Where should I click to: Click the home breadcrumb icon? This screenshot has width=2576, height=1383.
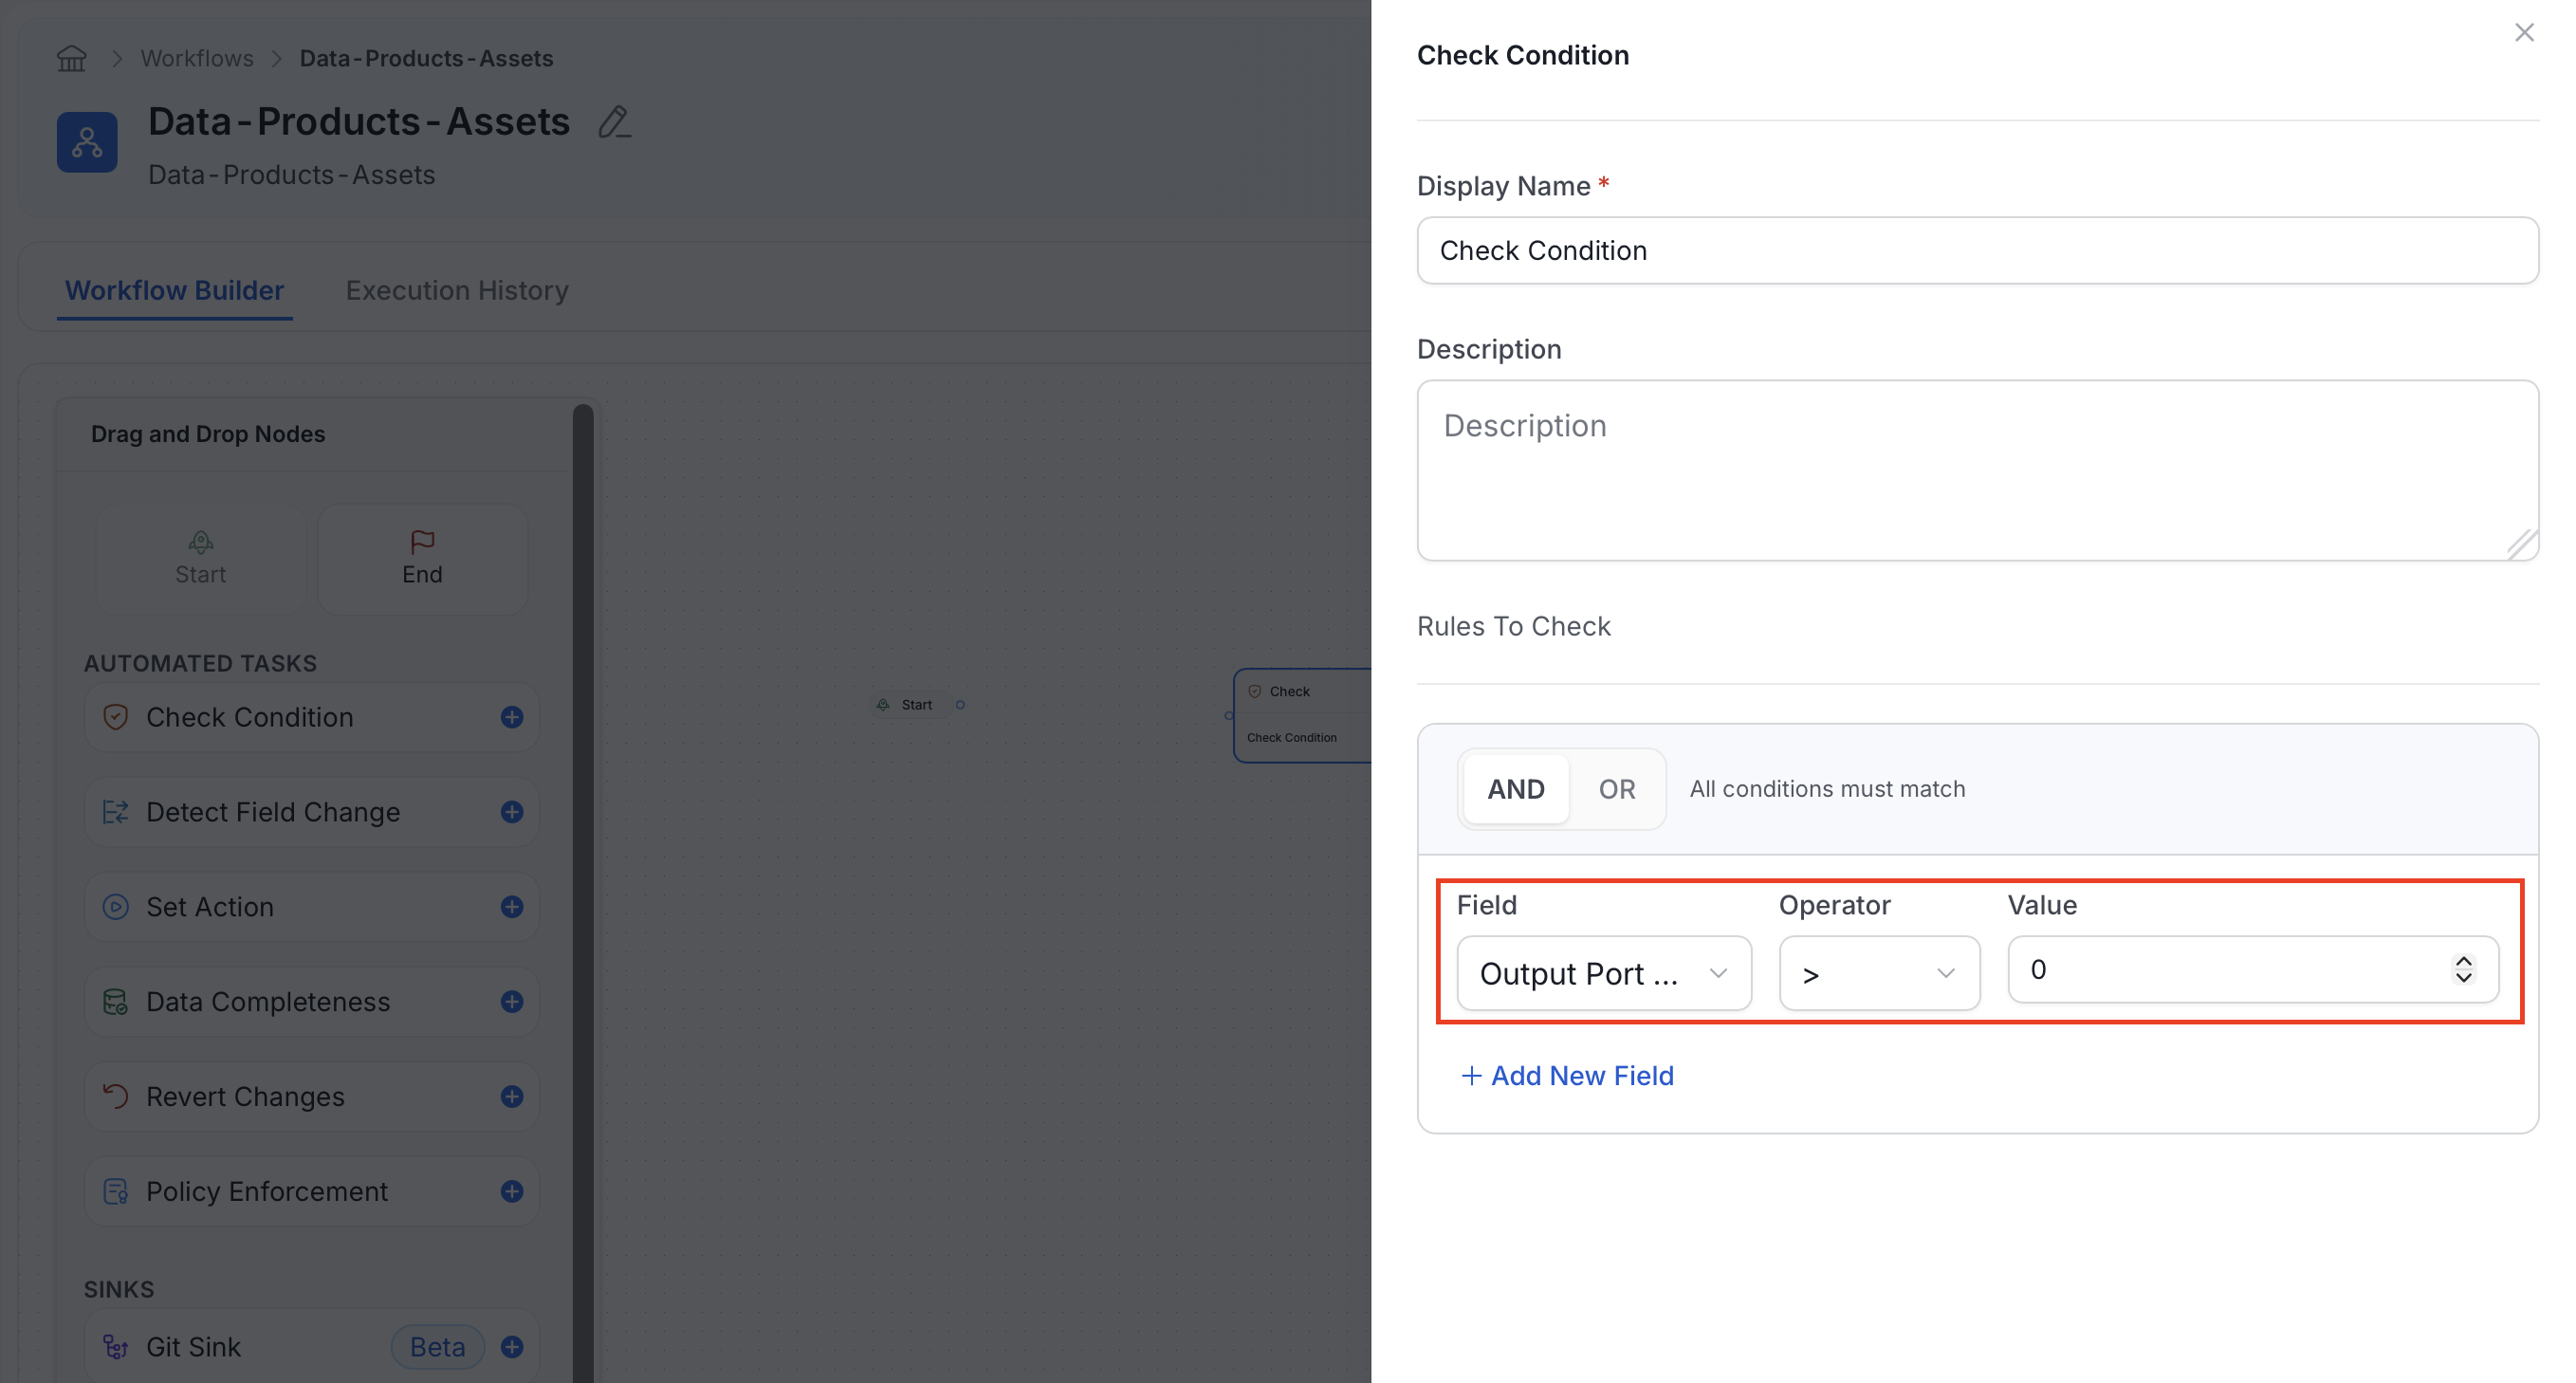(71, 58)
